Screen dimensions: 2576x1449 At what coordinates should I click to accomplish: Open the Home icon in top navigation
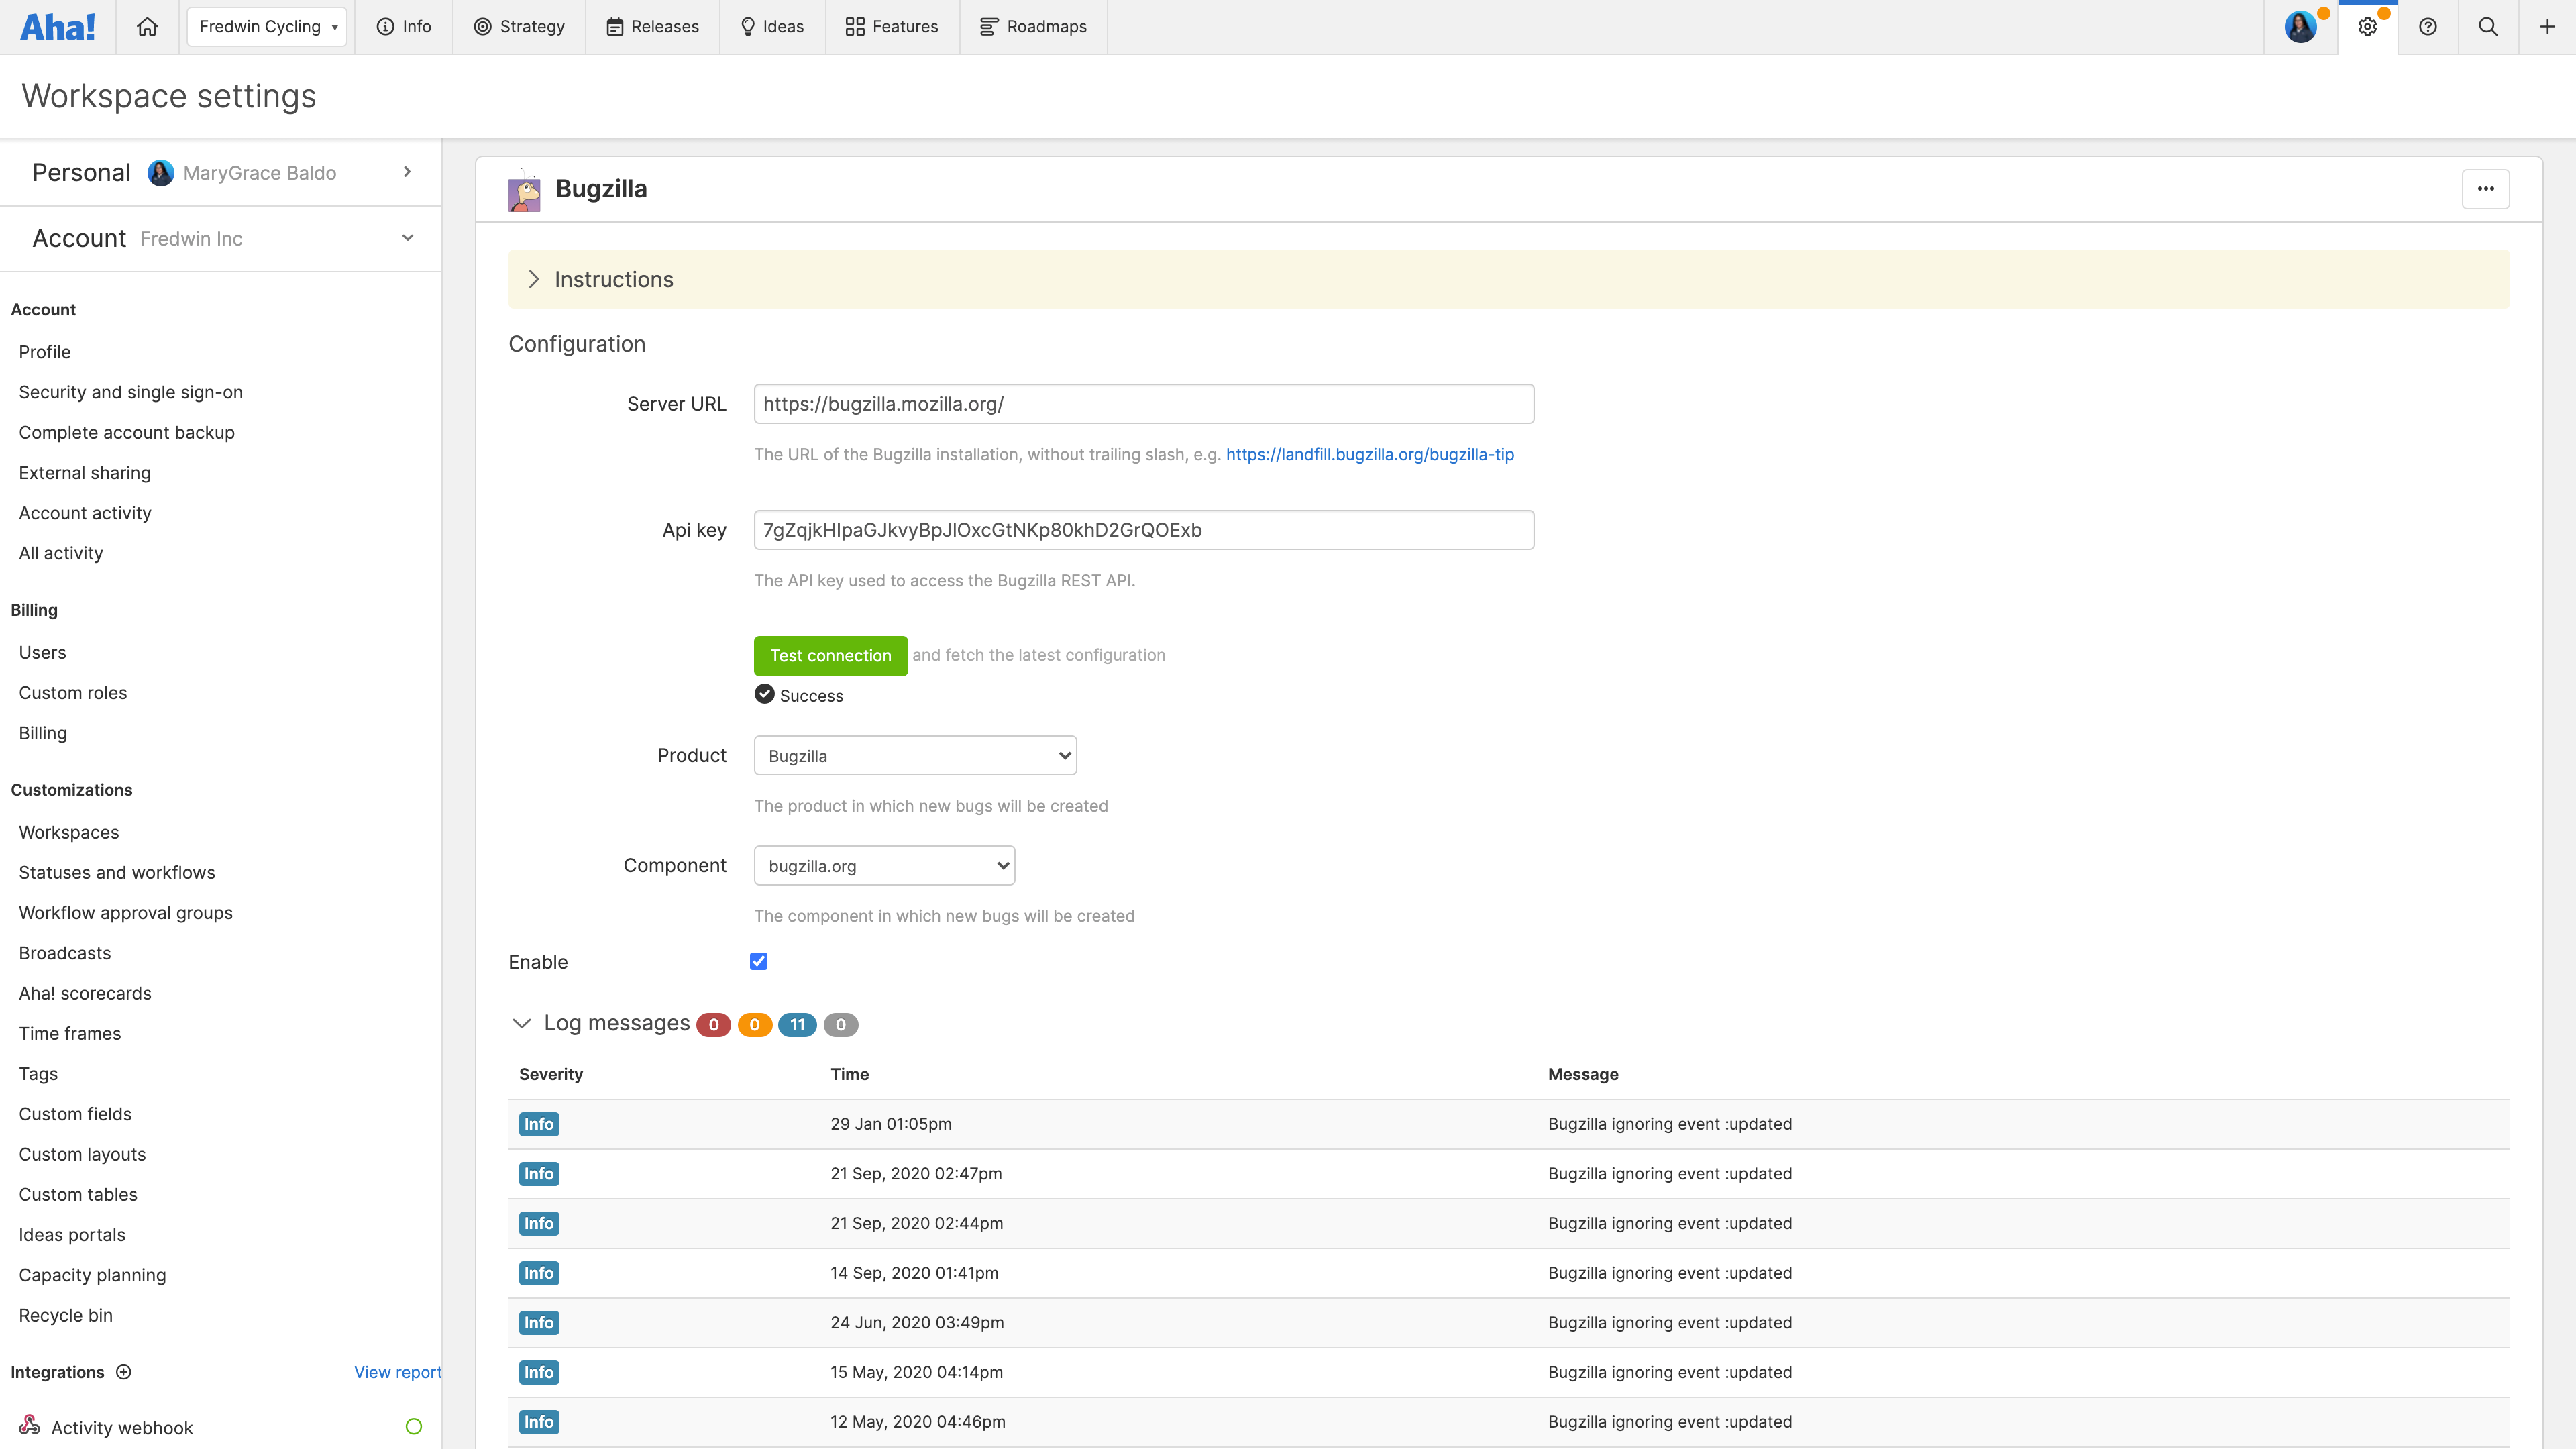(x=147, y=26)
